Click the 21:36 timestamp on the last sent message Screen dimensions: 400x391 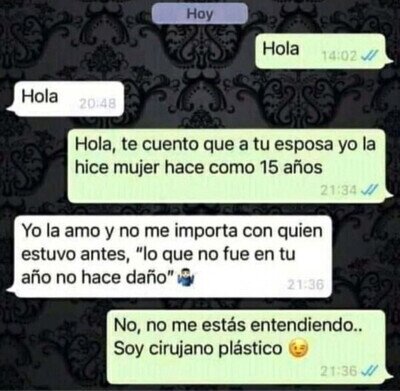click(339, 371)
